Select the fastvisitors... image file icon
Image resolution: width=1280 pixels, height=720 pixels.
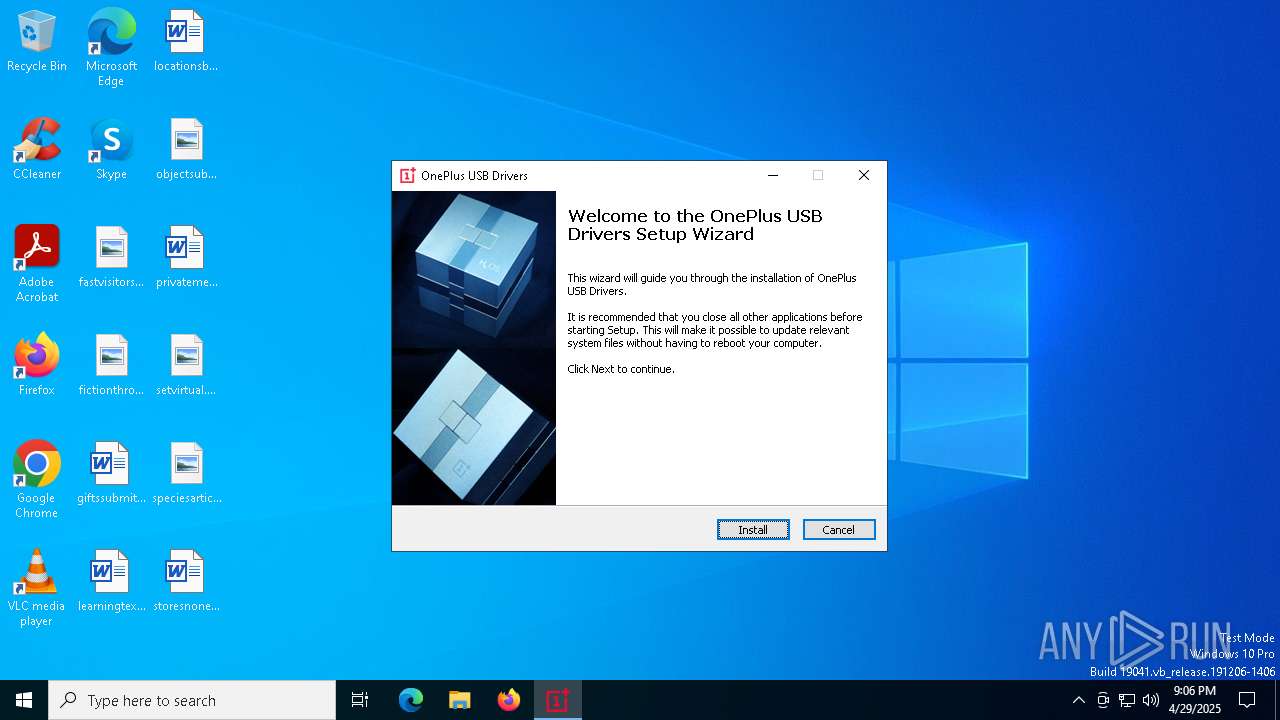(111, 258)
